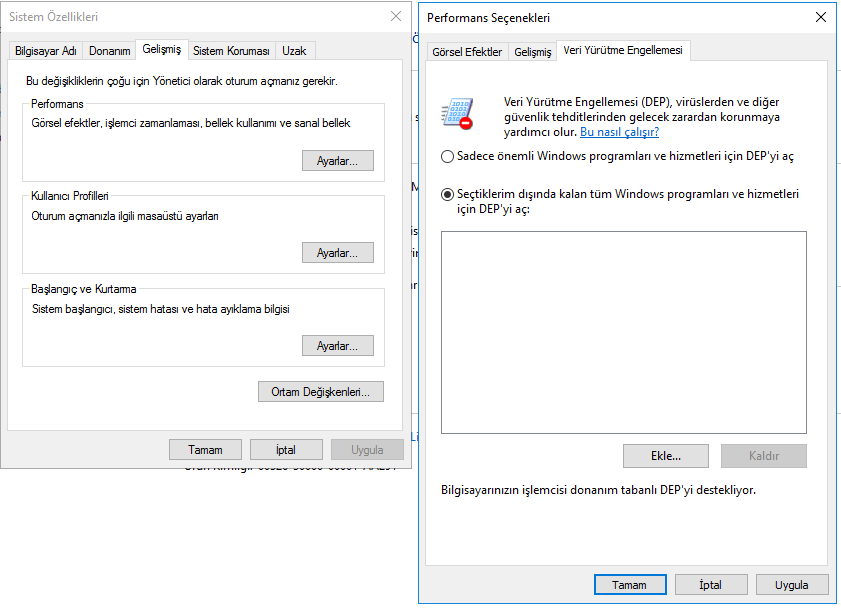The width and height of the screenshot is (841, 608).
Task: Confirm with Tamam in Performans Seçenekleri
Action: [630, 585]
